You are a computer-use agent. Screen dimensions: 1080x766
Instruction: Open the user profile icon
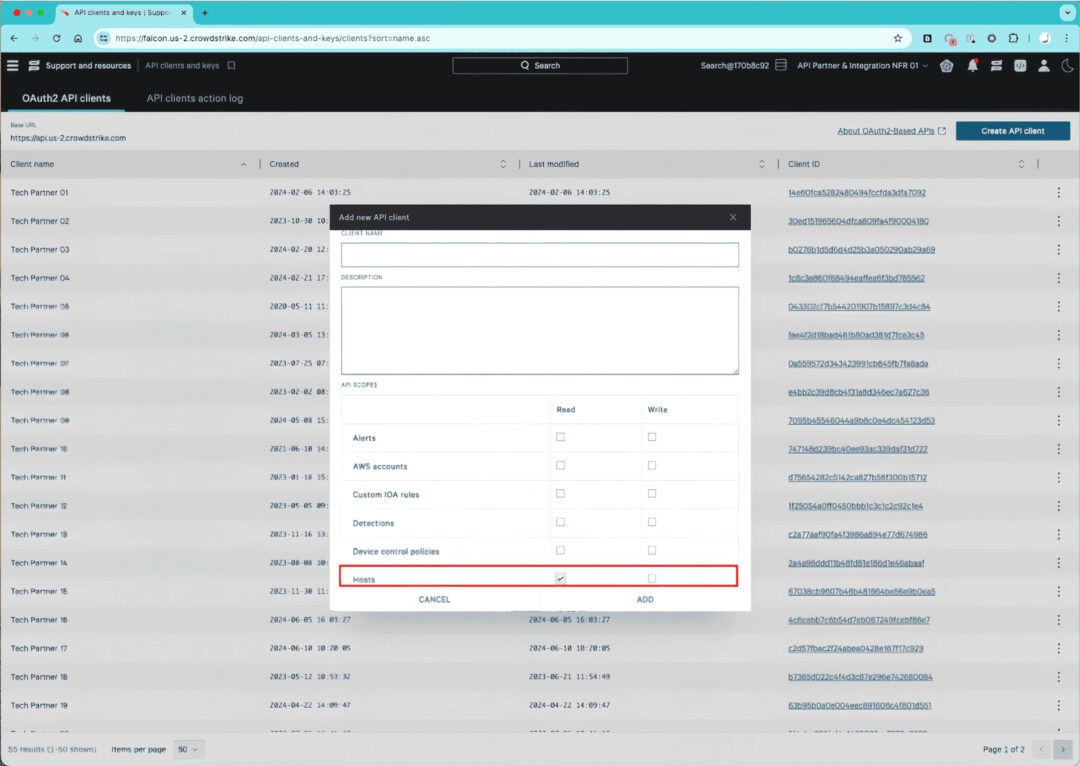coord(1043,65)
